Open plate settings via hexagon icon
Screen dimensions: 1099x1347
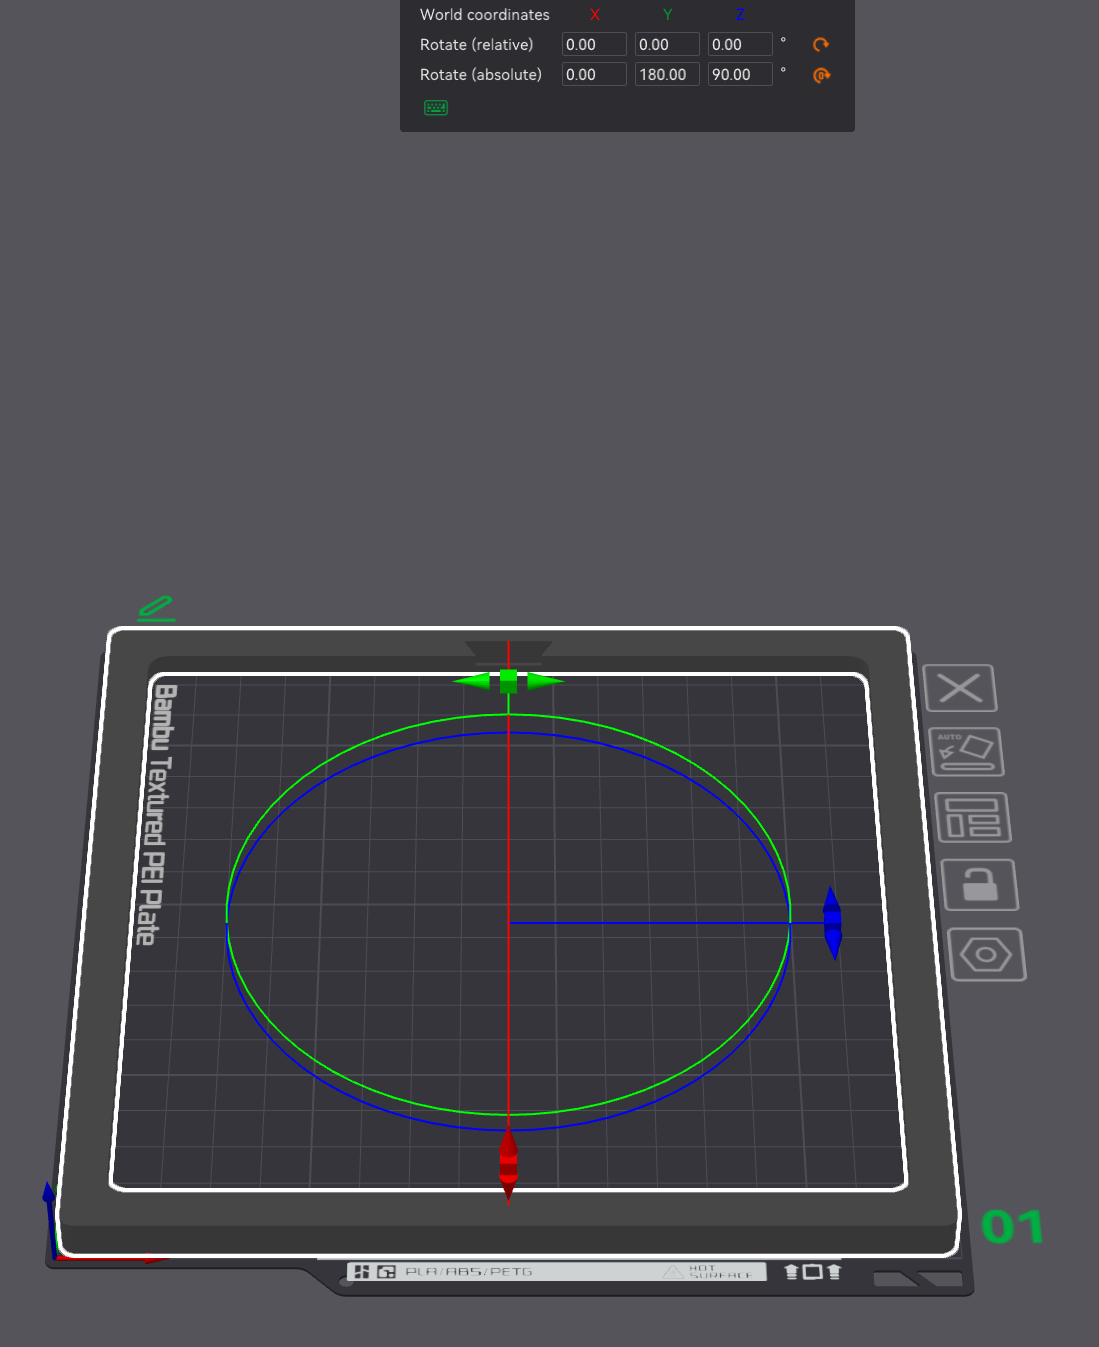point(987,955)
